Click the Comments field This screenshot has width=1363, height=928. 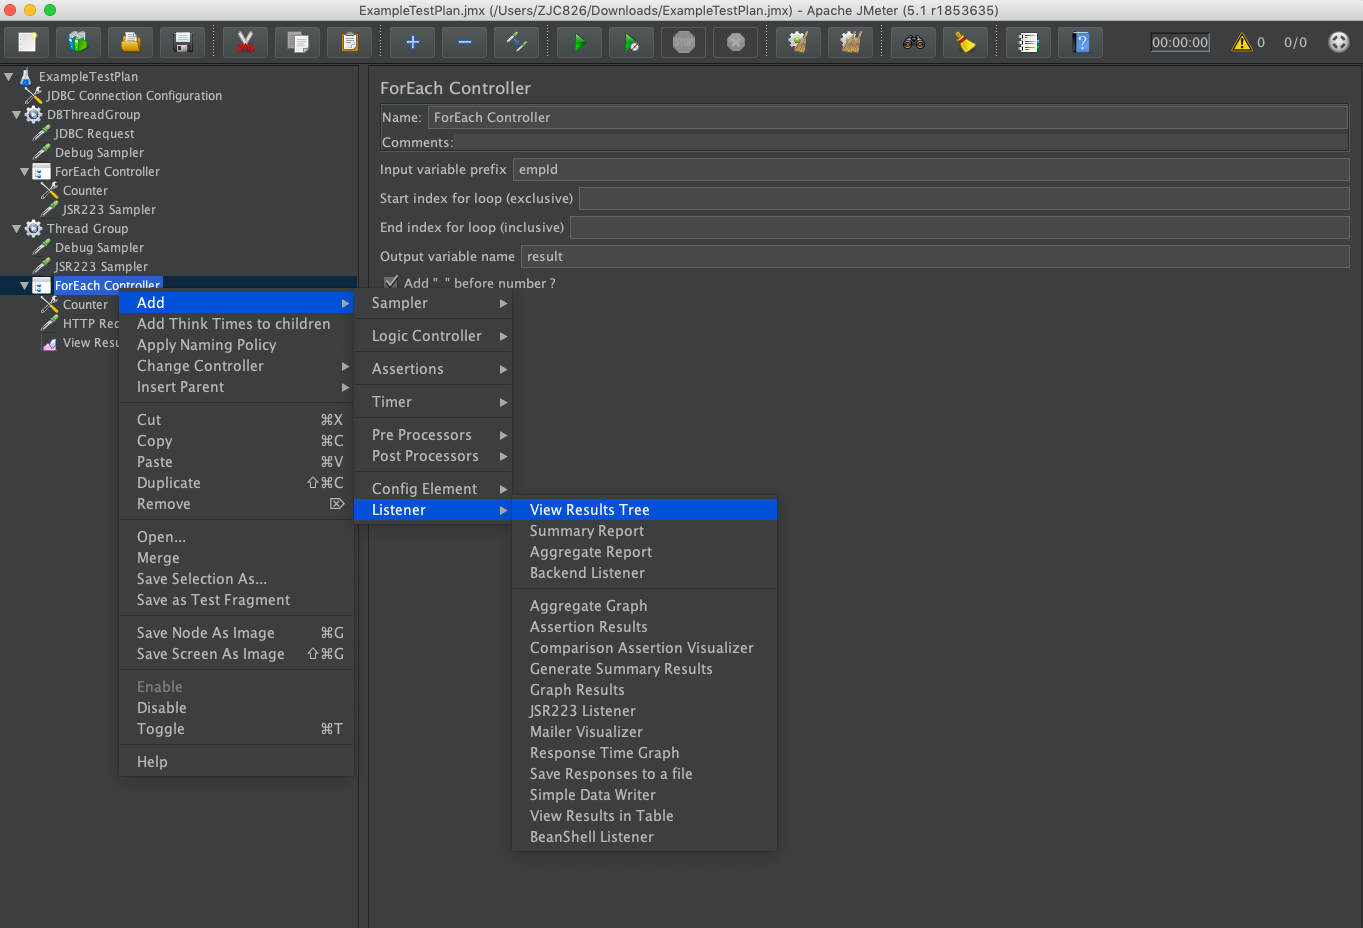coord(902,143)
